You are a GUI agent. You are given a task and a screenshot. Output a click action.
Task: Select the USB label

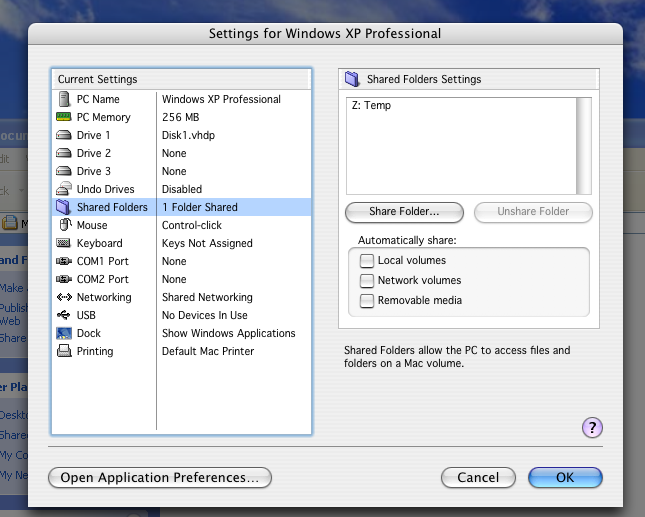coord(86,315)
